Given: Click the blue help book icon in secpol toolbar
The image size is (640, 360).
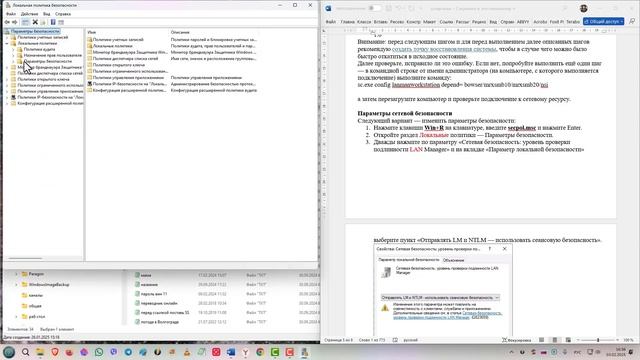Looking at the screenshot, I should 53,22.
